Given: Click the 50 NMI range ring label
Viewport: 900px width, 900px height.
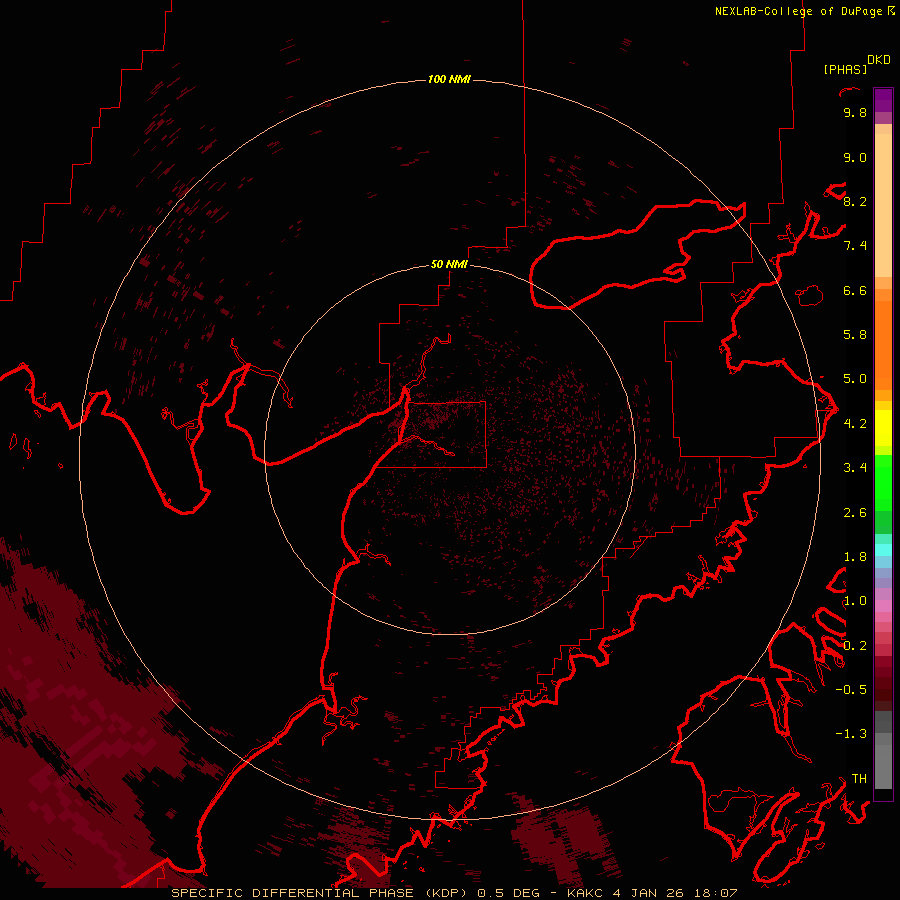Looking at the screenshot, I should (x=449, y=264).
